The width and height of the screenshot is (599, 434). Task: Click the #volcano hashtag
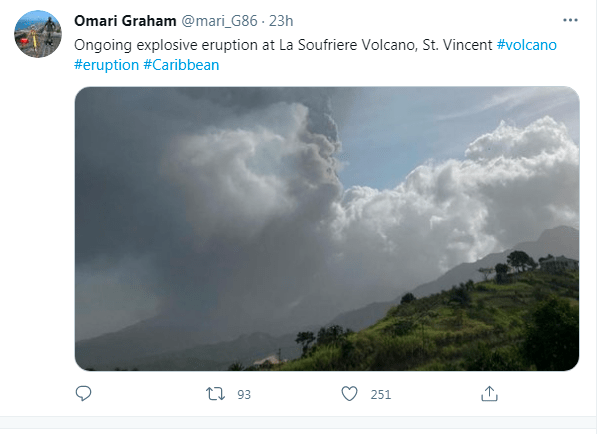pyautogui.click(x=526, y=45)
